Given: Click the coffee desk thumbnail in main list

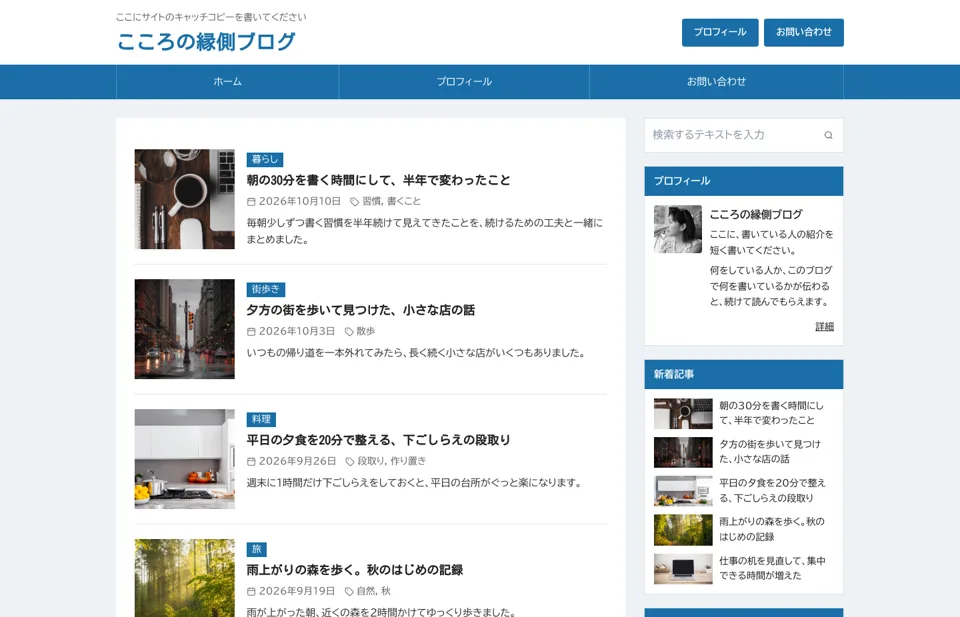Looking at the screenshot, I should coord(184,199).
